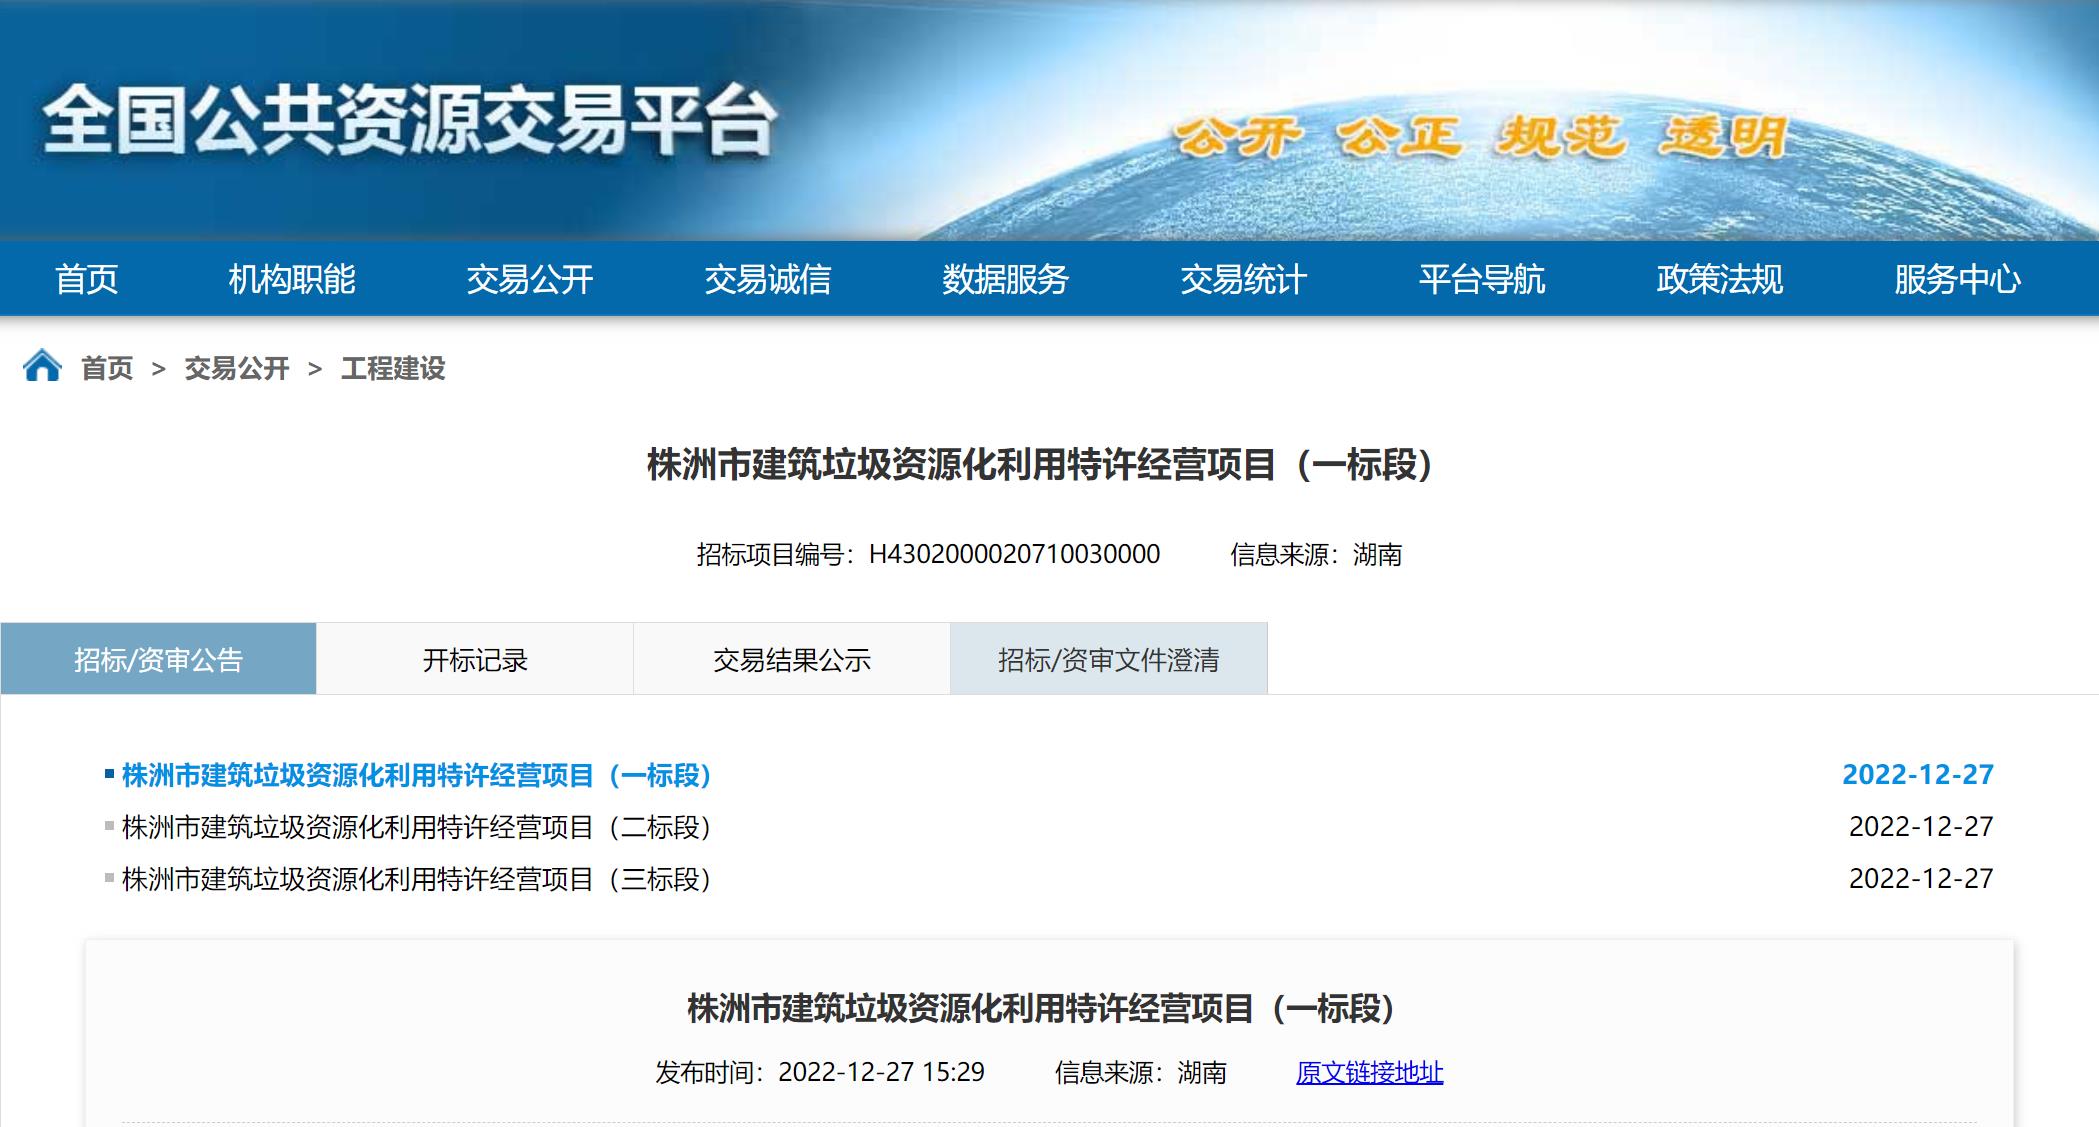Image resolution: width=2099 pixels, height=1127 pixels.
Task: Open 首页 in main navigation bar
Action: pos(87,279)
